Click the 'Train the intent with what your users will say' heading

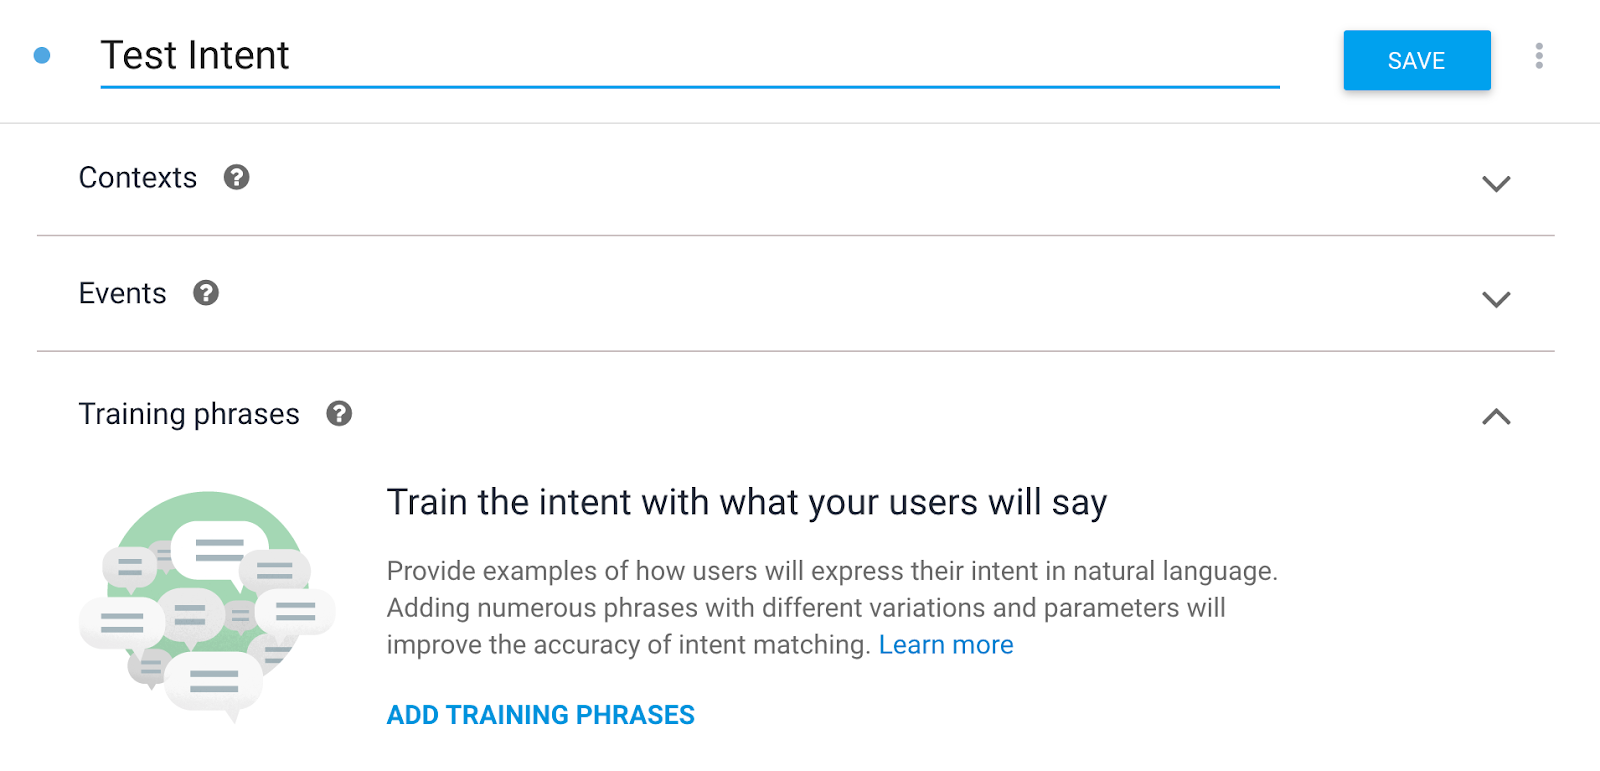coord(746,502)
